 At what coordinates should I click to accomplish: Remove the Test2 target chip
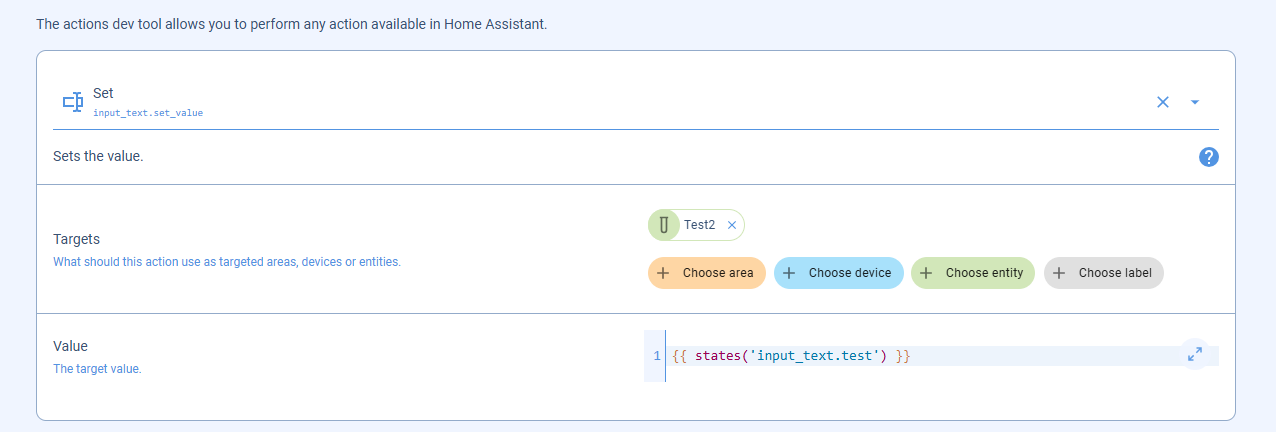pyautogui.click(x=732, y=225)
